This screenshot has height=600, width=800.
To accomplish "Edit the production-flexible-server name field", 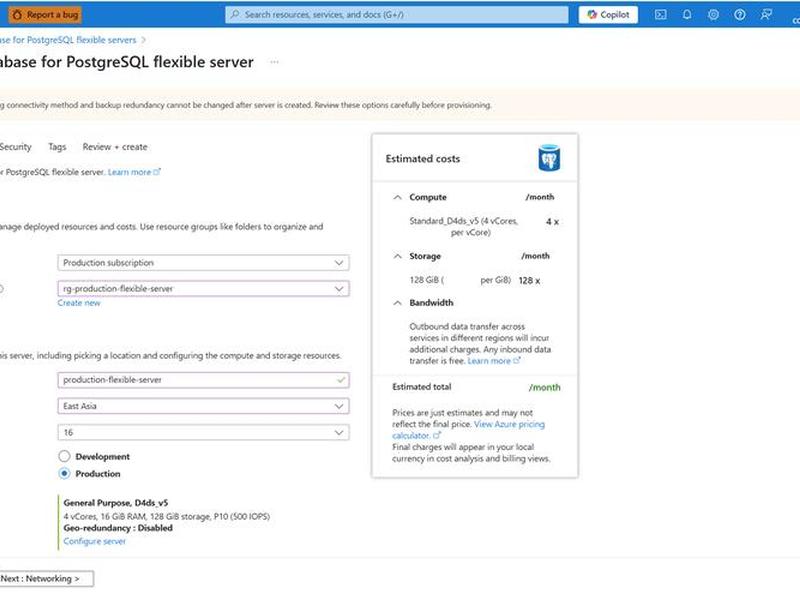I will tap(203, 380).
